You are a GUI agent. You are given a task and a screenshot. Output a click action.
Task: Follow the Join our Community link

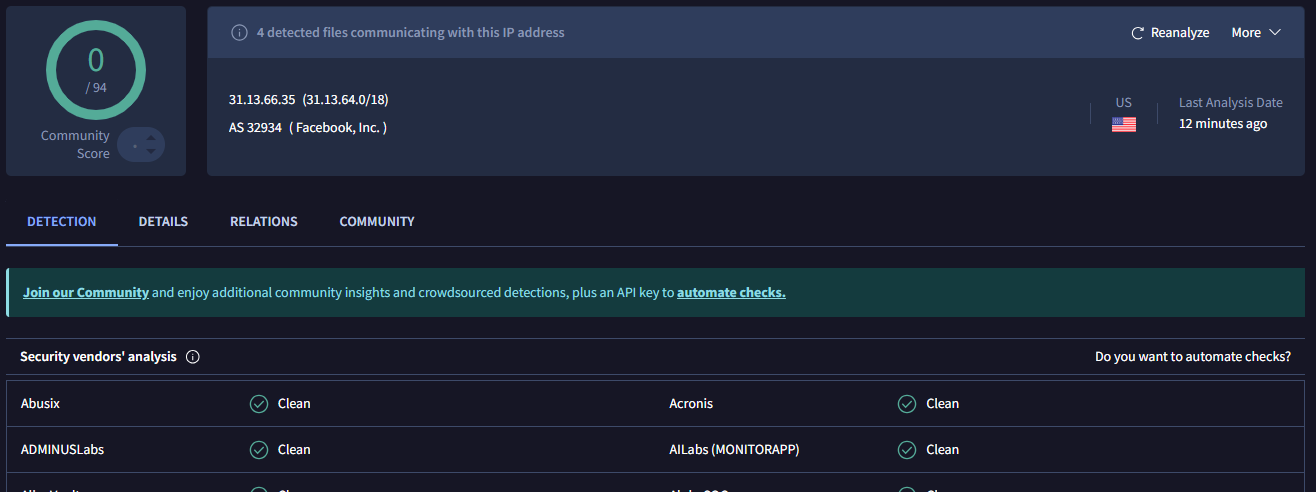pos(86,293)
